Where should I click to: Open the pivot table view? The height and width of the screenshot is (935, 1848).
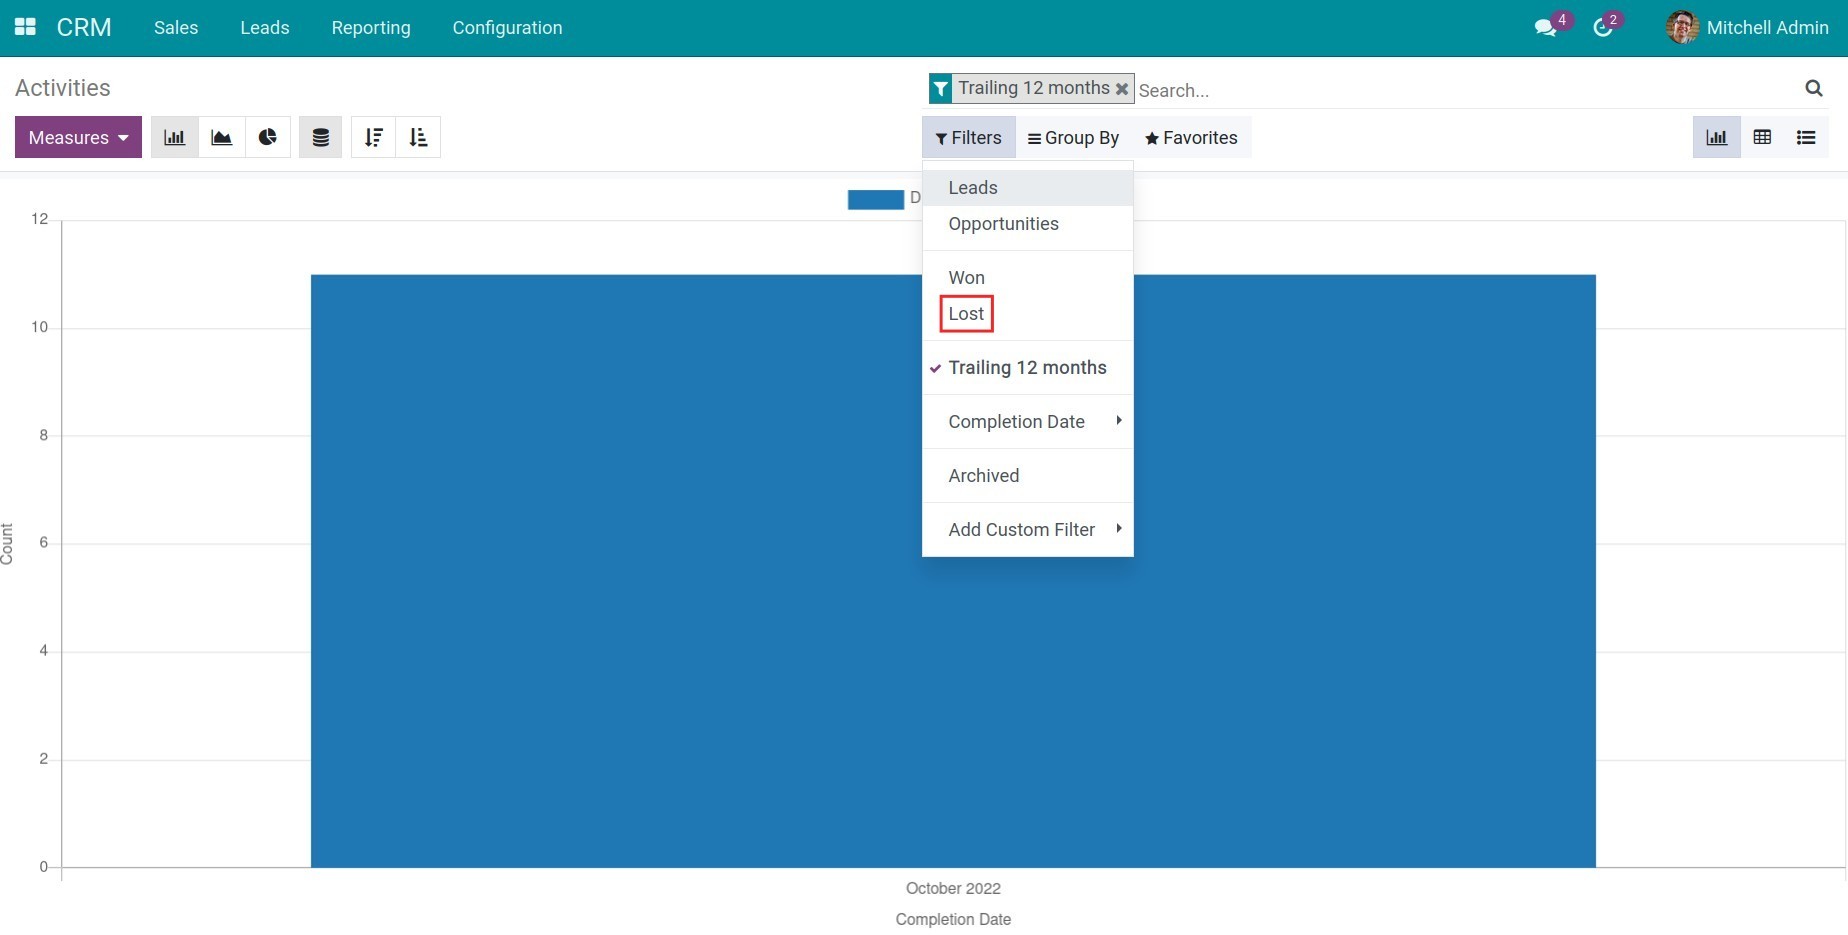pyautogui.click(x=1763, y=137)
